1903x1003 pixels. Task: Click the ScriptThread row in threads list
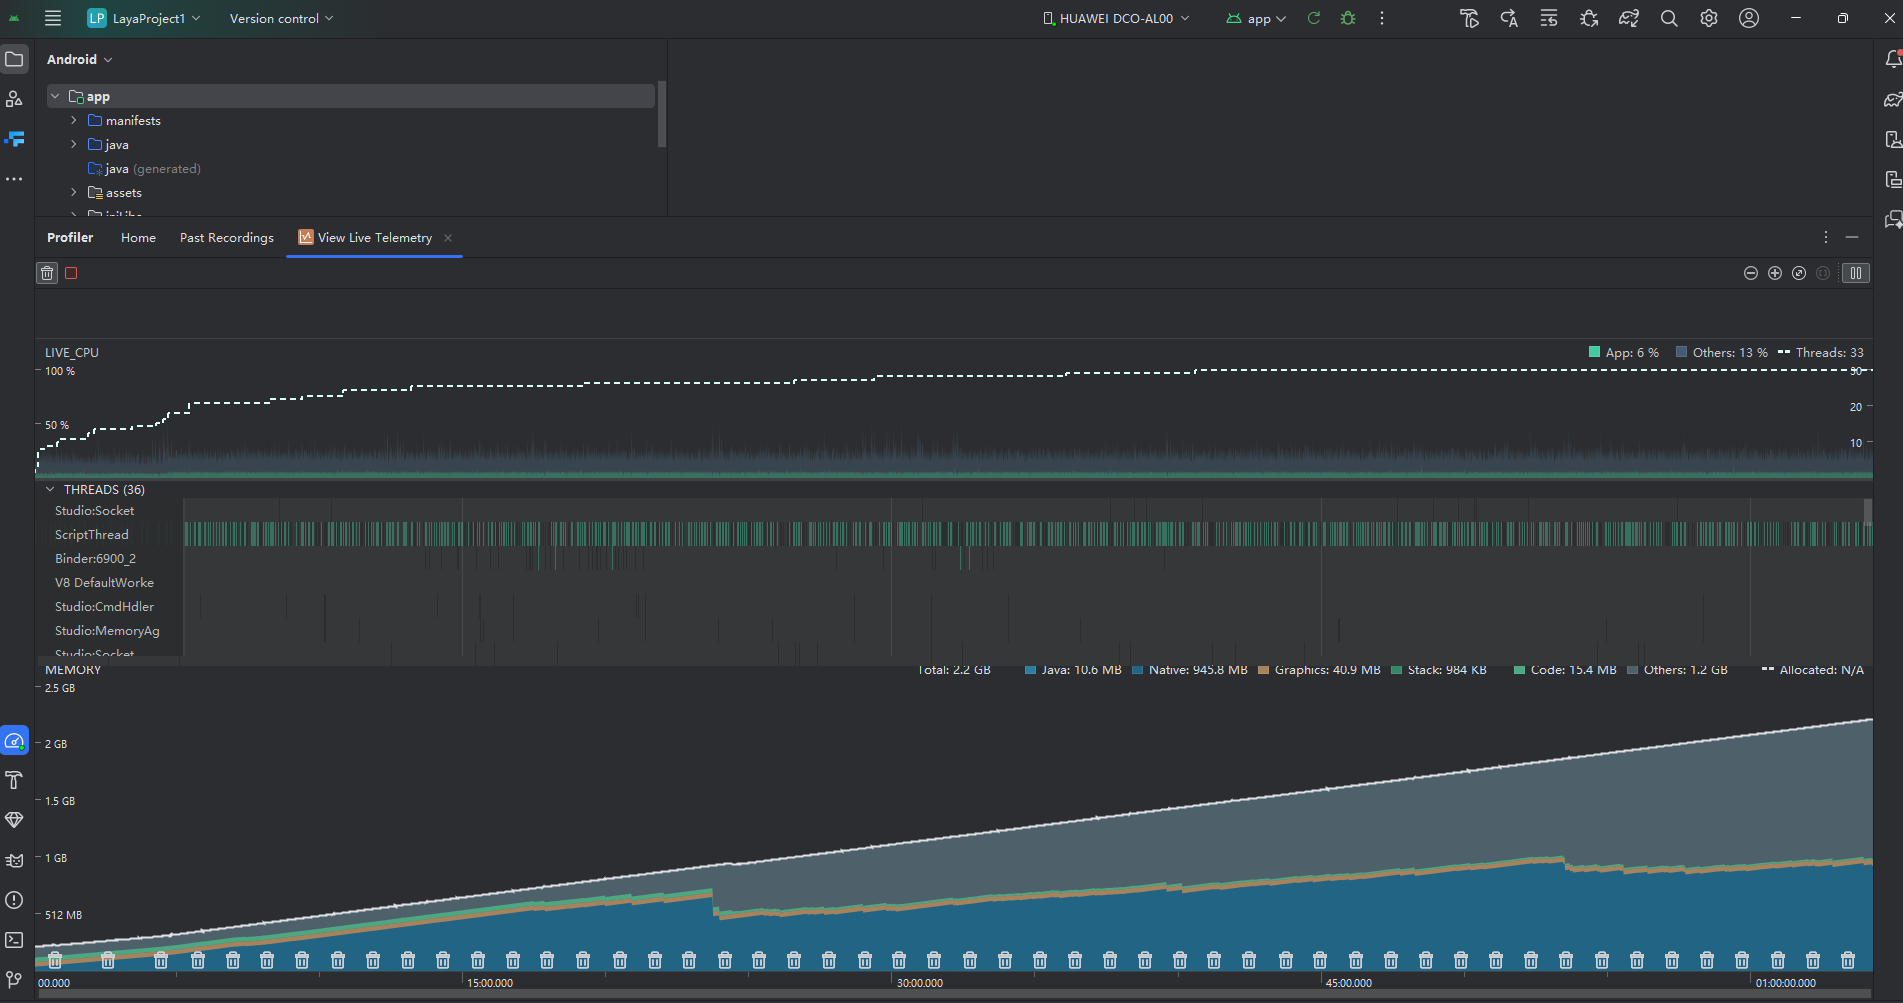click(92, 534)
